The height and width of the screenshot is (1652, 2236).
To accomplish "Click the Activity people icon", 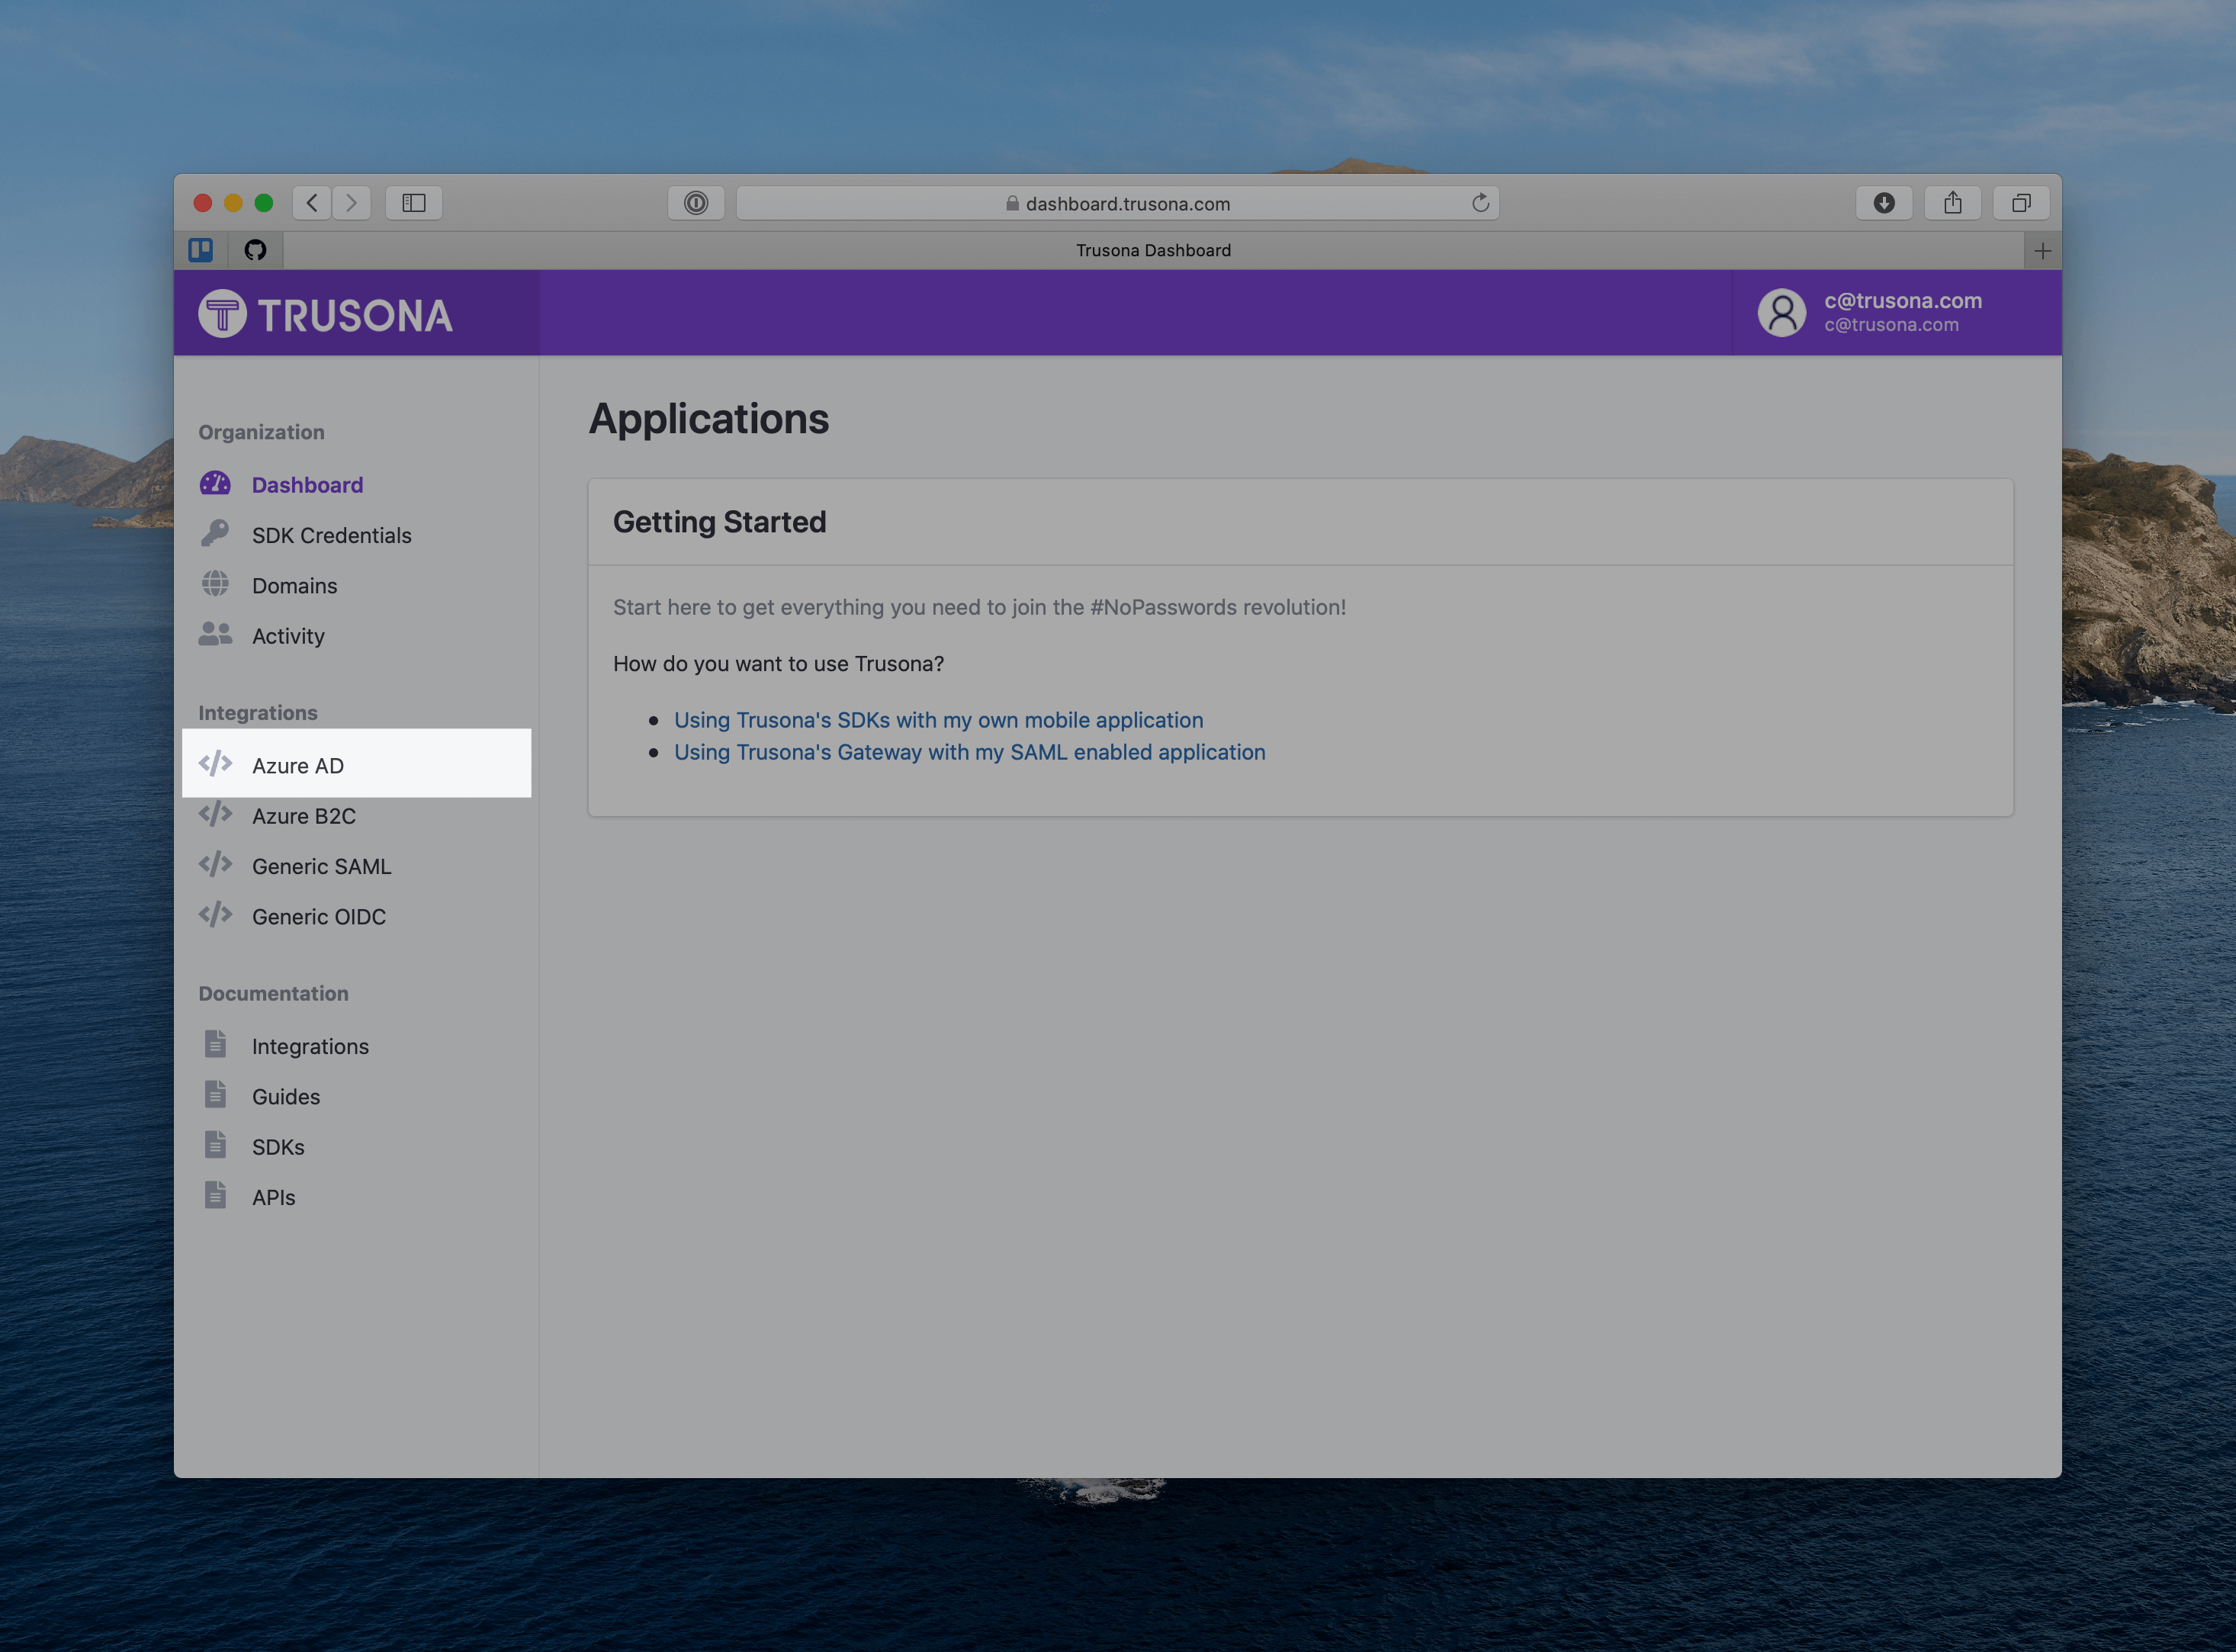I will click(215, 634).
